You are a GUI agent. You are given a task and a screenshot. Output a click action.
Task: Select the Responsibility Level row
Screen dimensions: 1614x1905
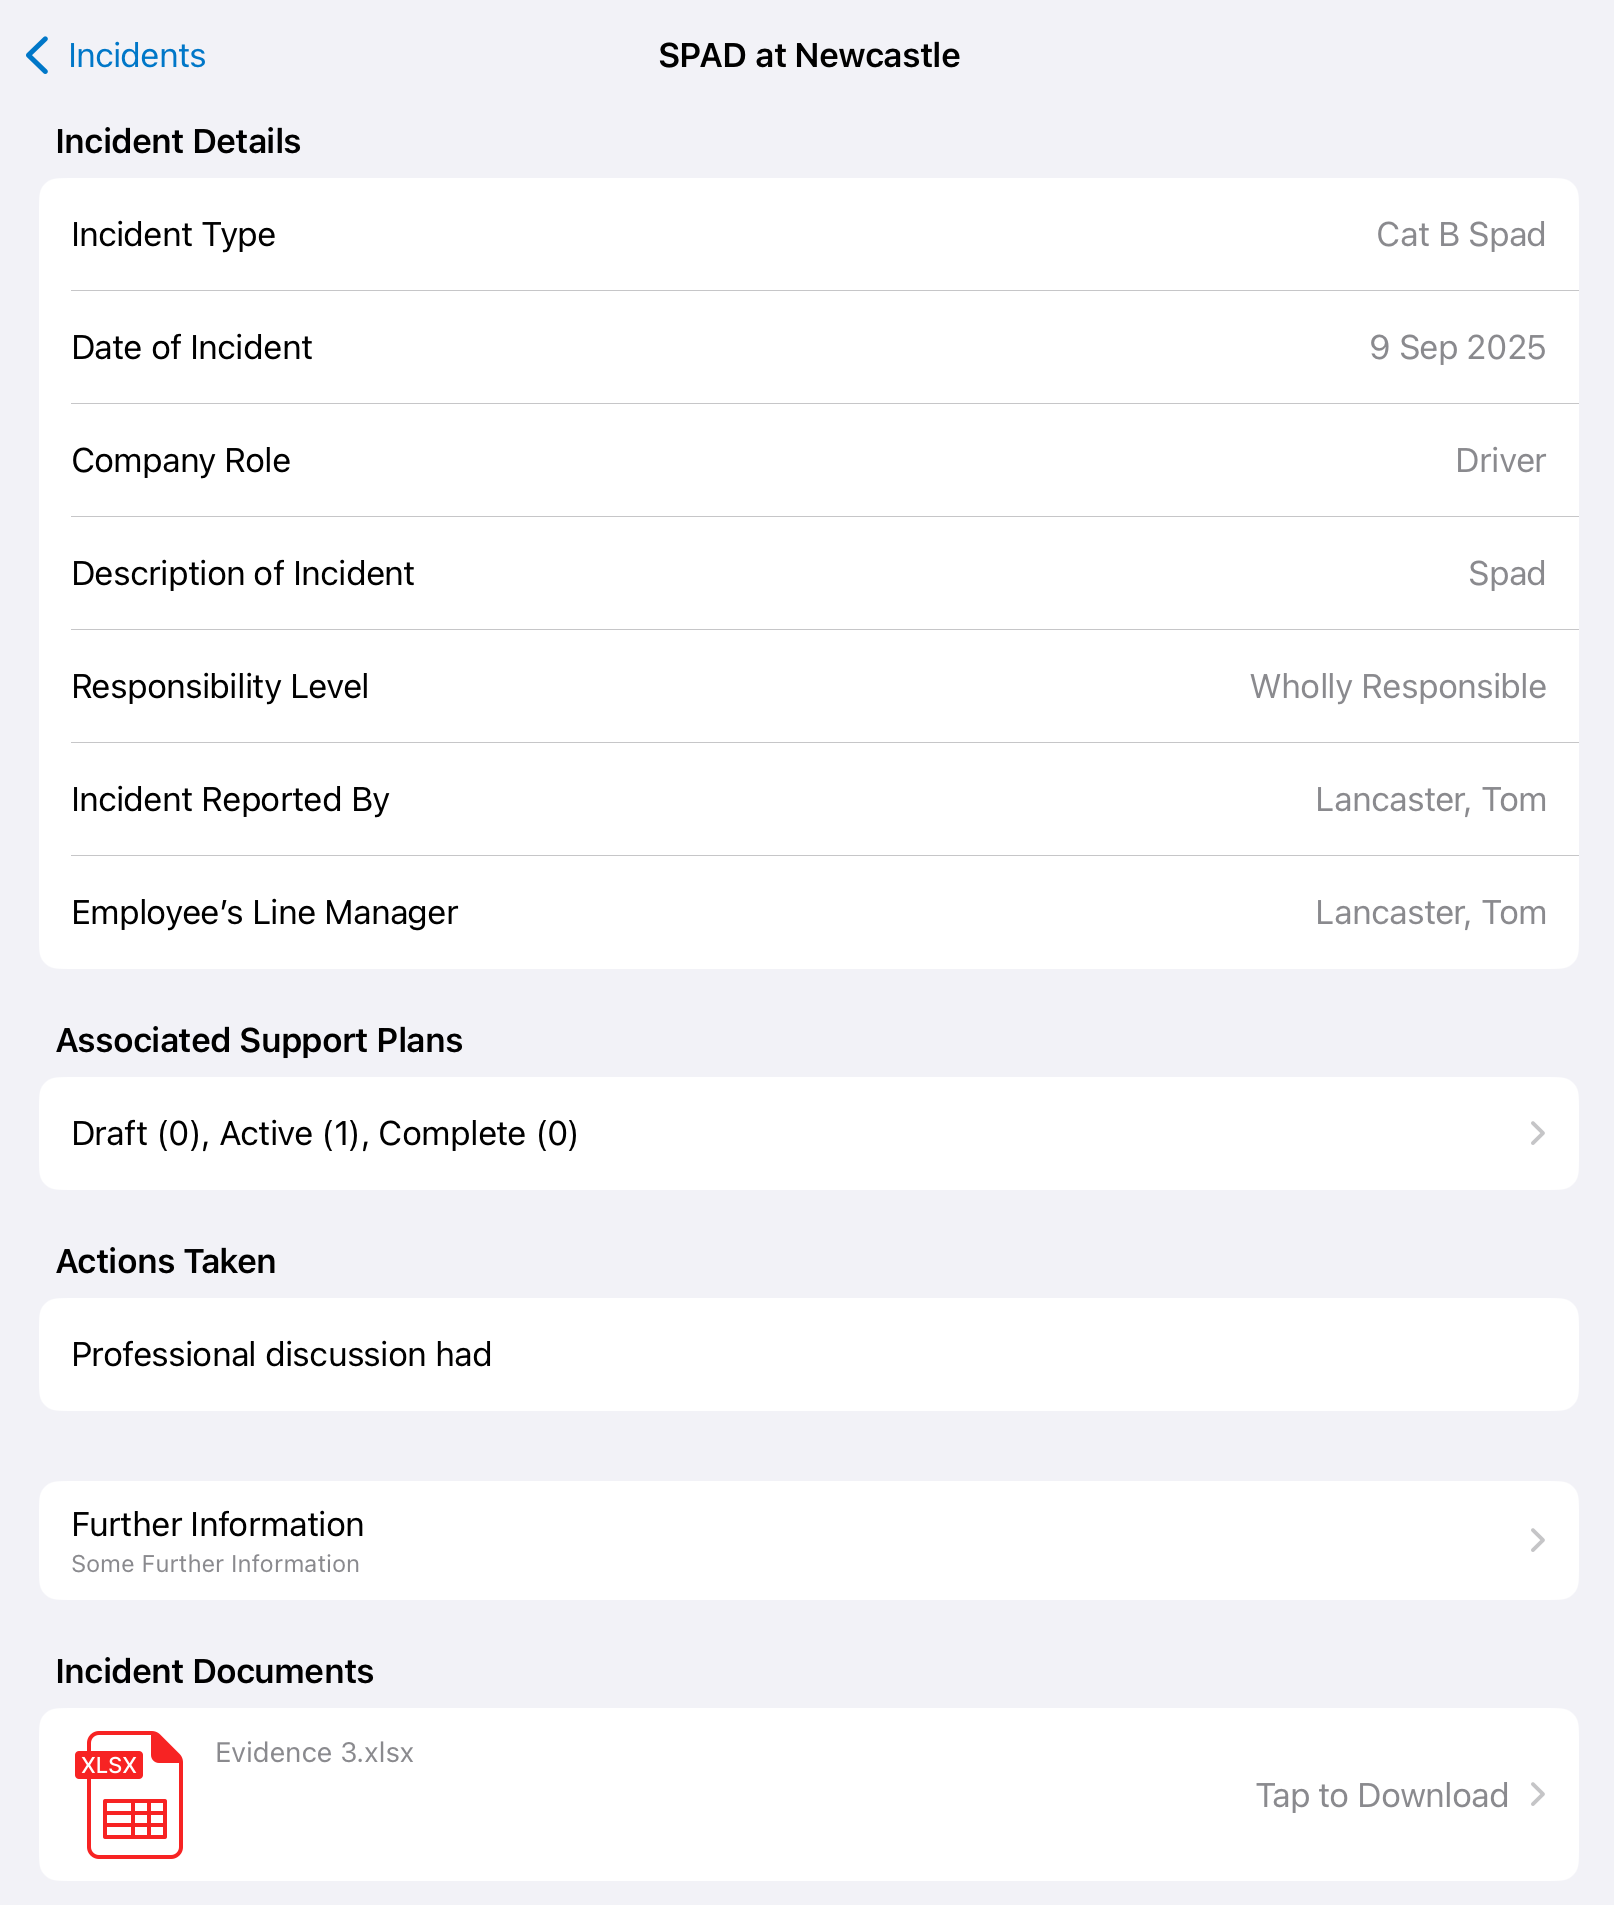coord(809,687)
